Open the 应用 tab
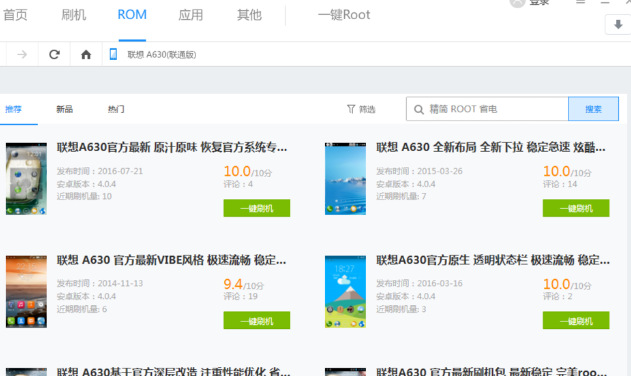This screenshot has width=631, height=376. point(191,15)
